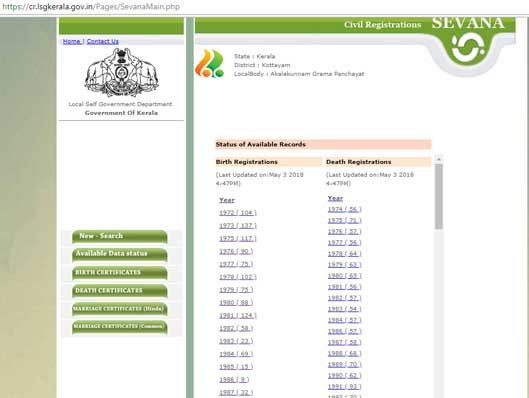The height and width of the screenshot is (398, 529).
Task: Open death registrations for year 1977
Action: [344, 243]
